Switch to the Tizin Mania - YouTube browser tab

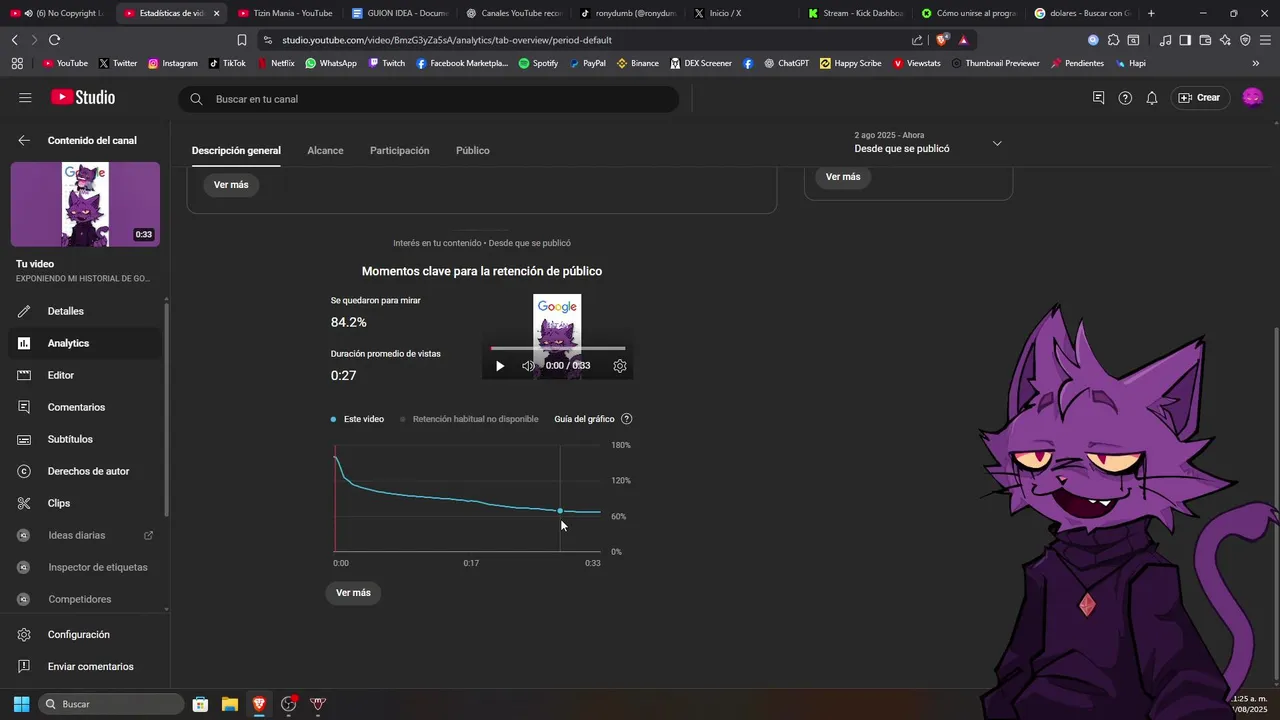point(285,13)
